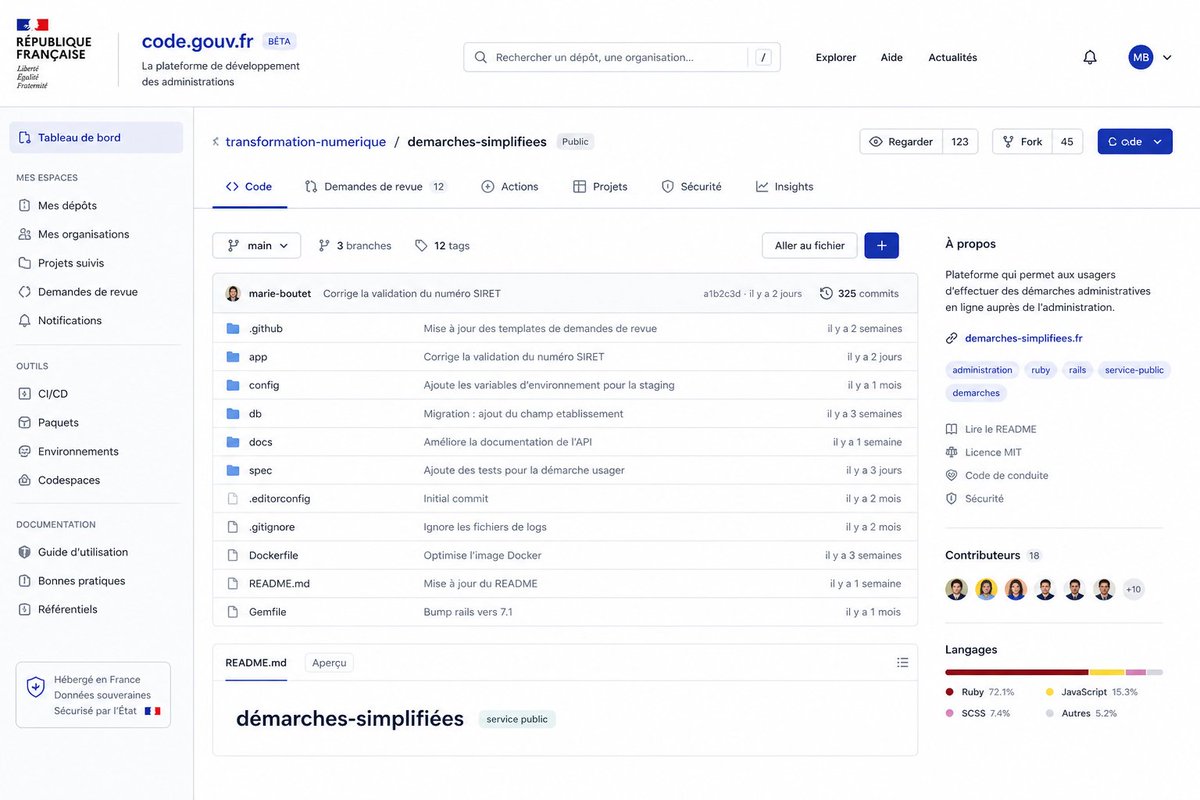Open the blue Code dropdown button
Viewport: 1200px width, 800px height.
(1135, 142)
